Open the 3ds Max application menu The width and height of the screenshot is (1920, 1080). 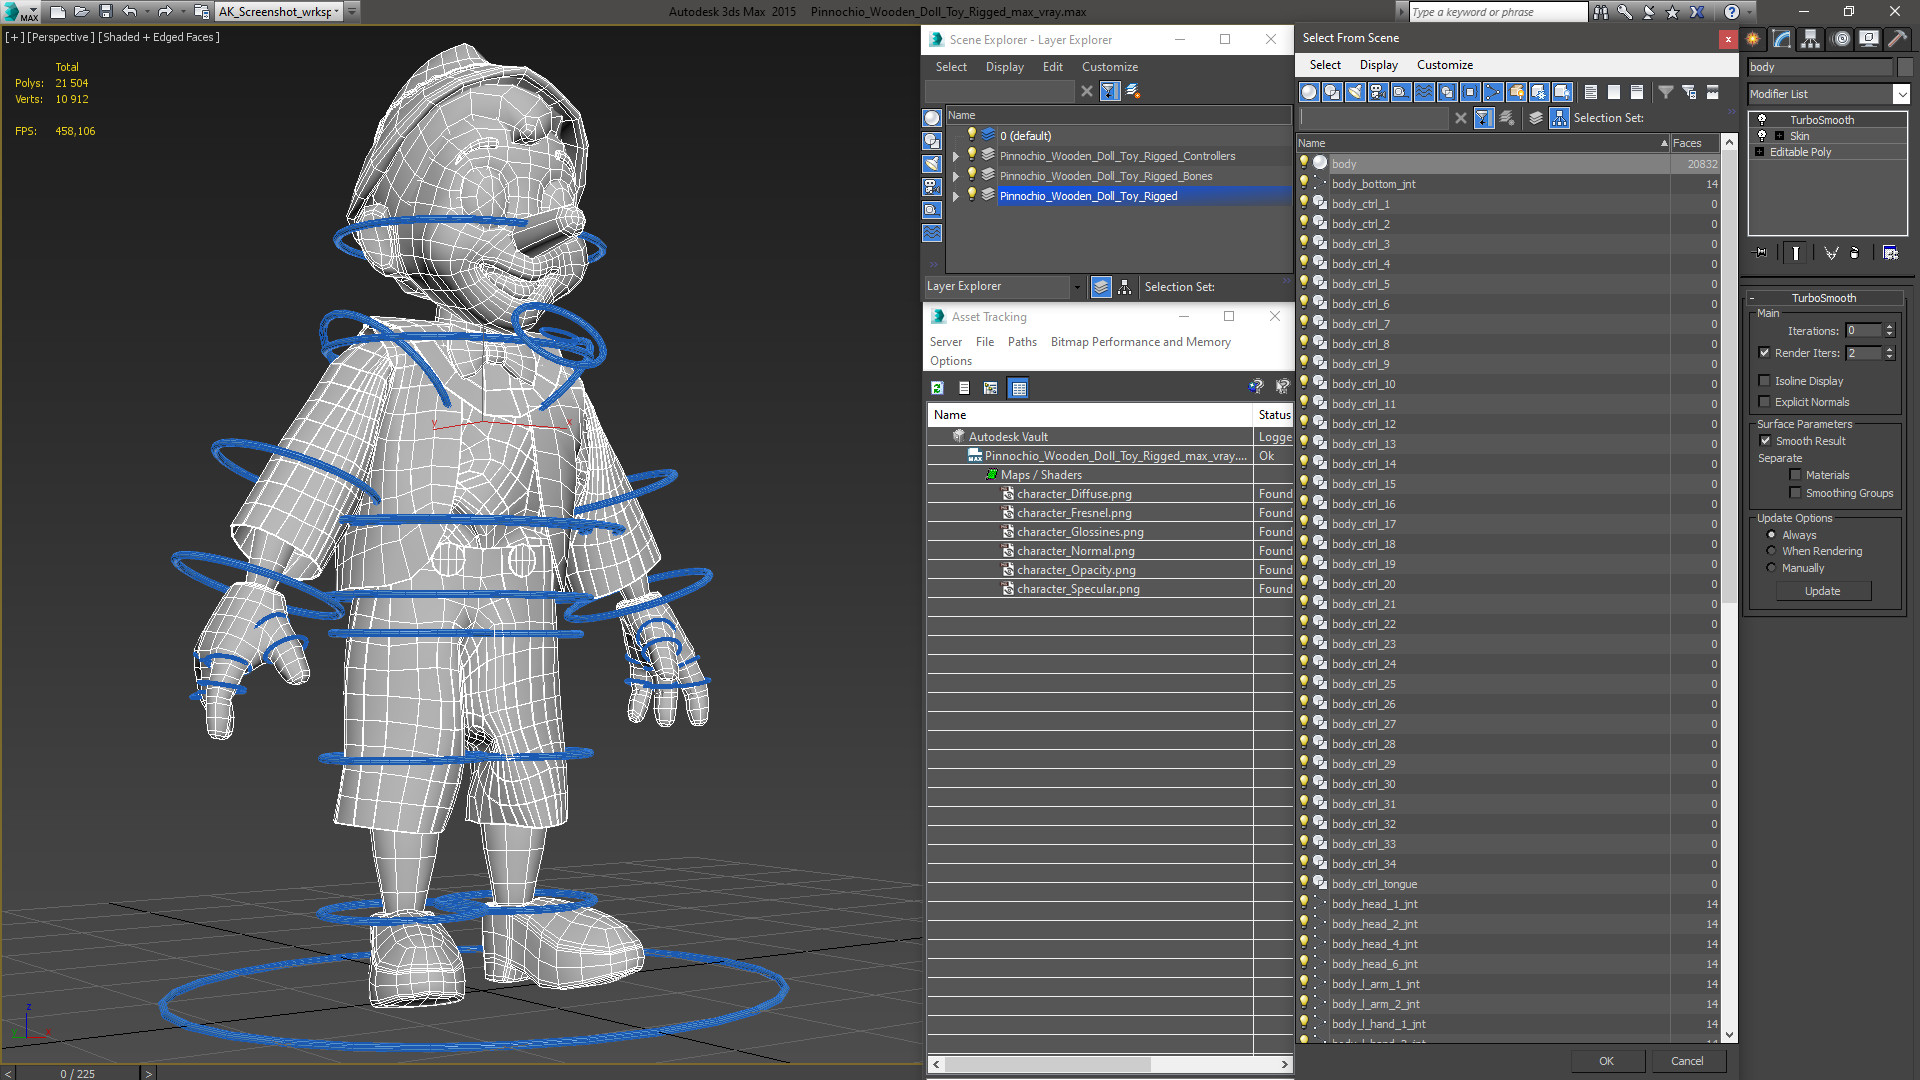point(20,12)
